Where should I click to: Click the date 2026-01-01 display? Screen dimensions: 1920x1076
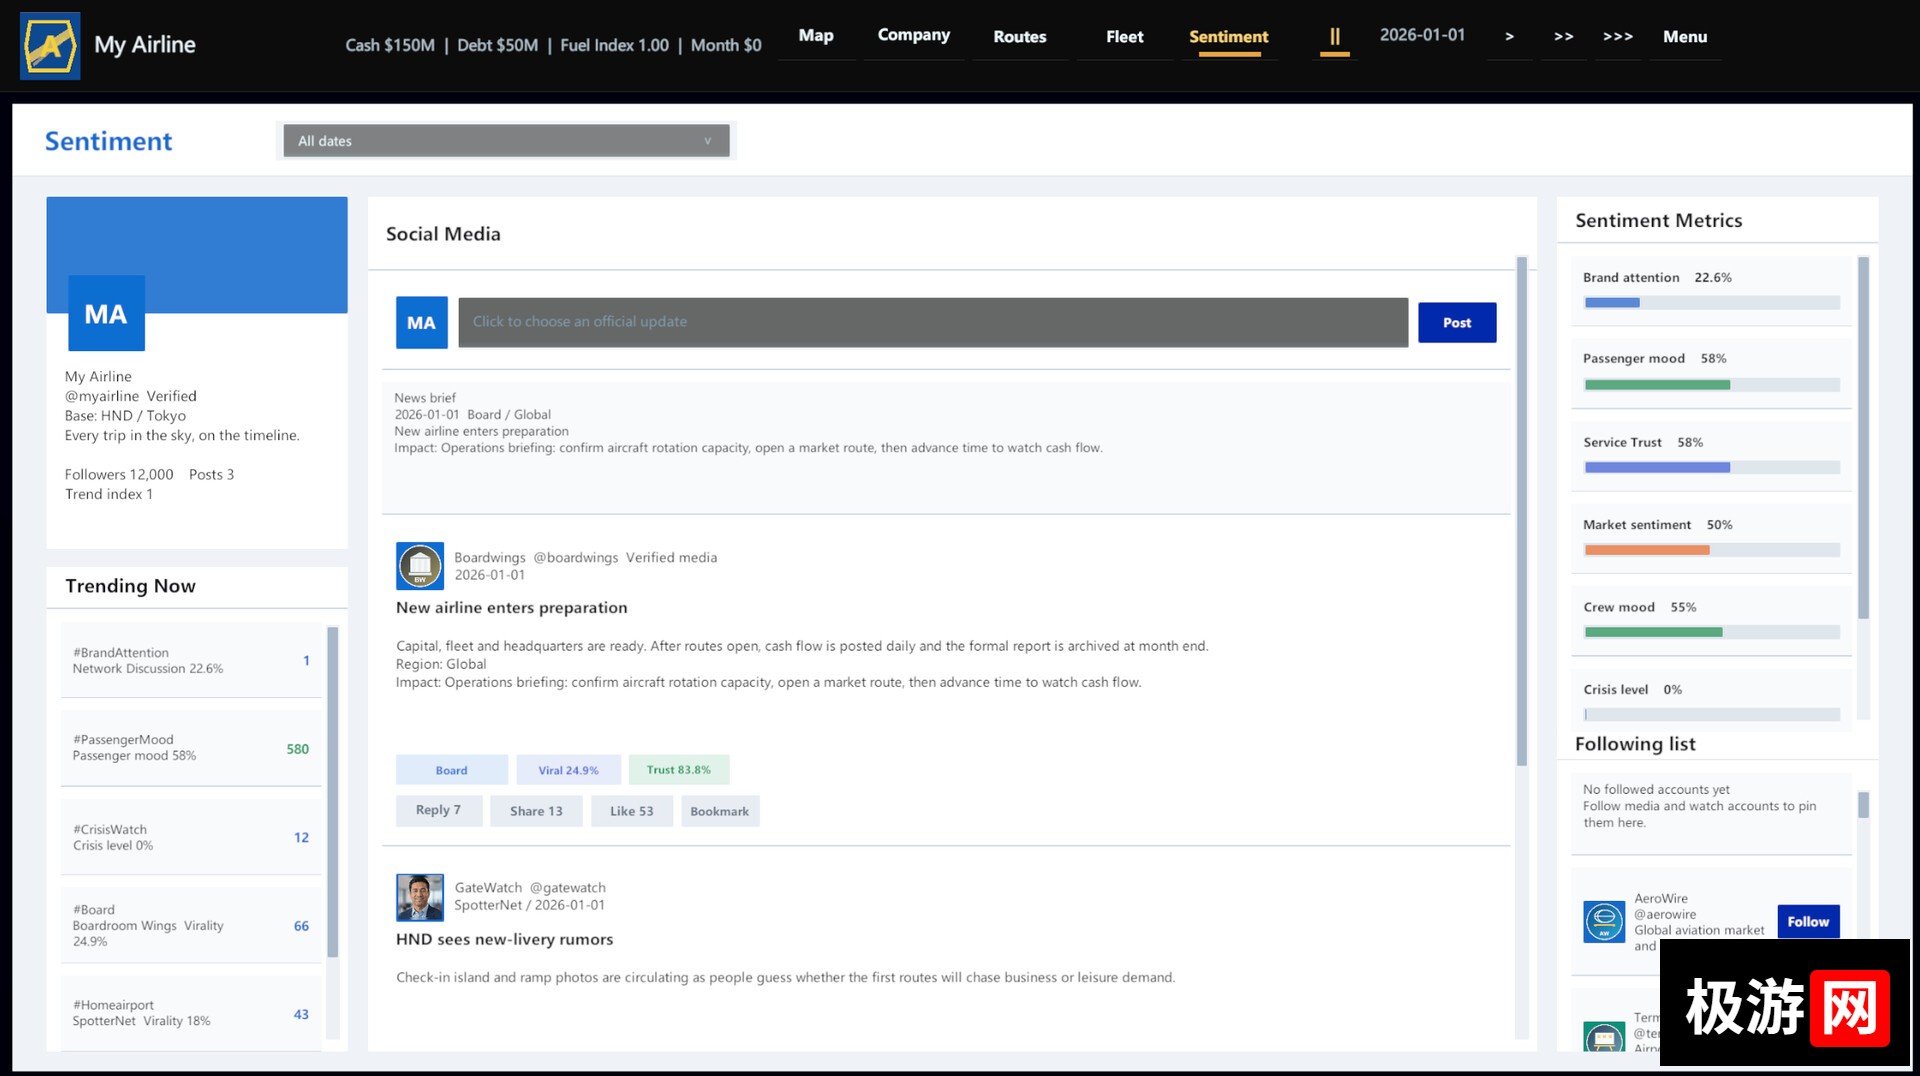click(1422, 36)
